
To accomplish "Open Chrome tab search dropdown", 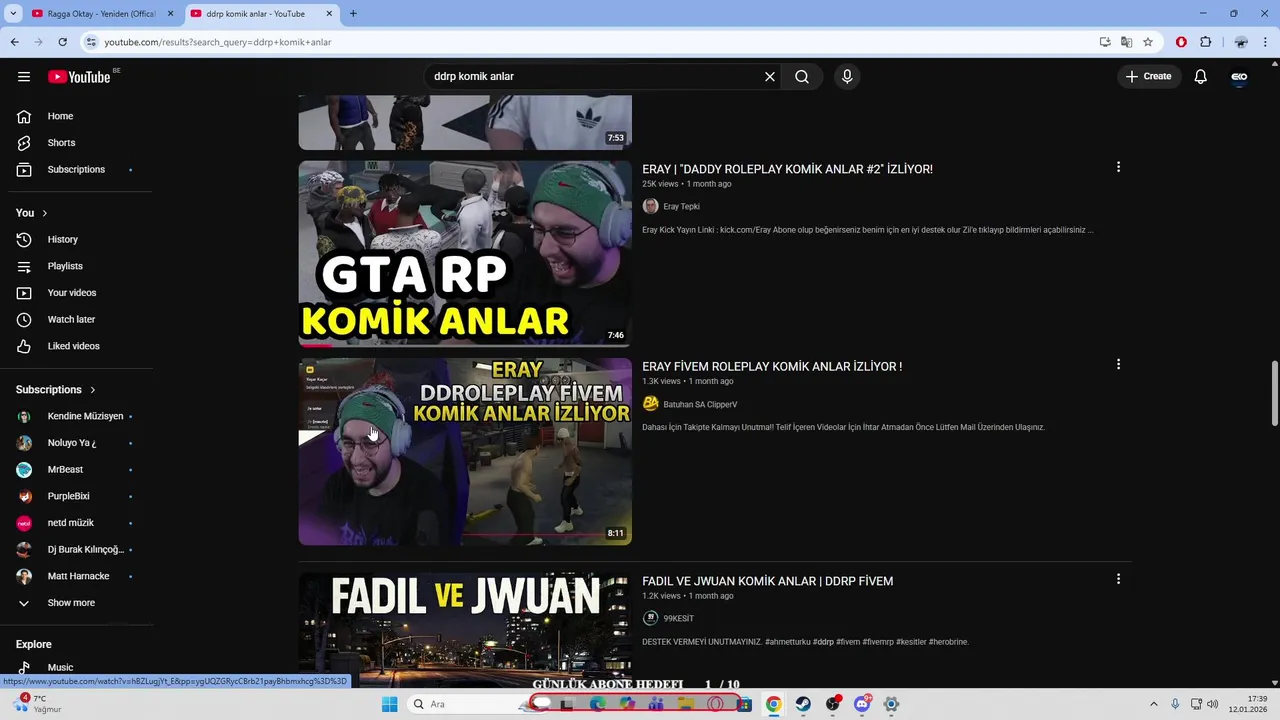I will (13, 14).
